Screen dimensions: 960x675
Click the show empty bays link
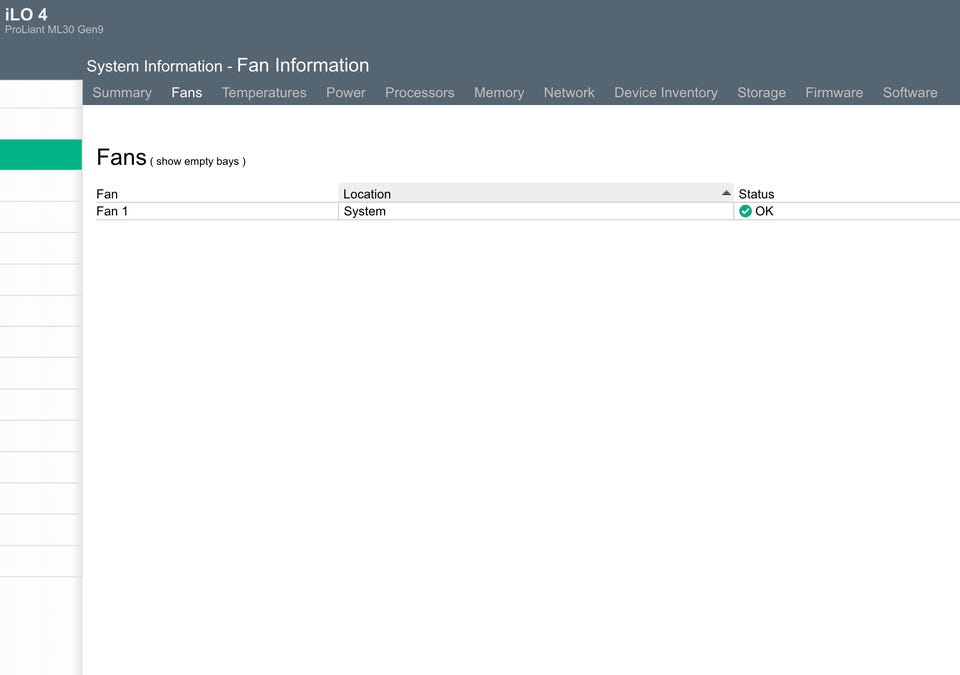point(200,161)
